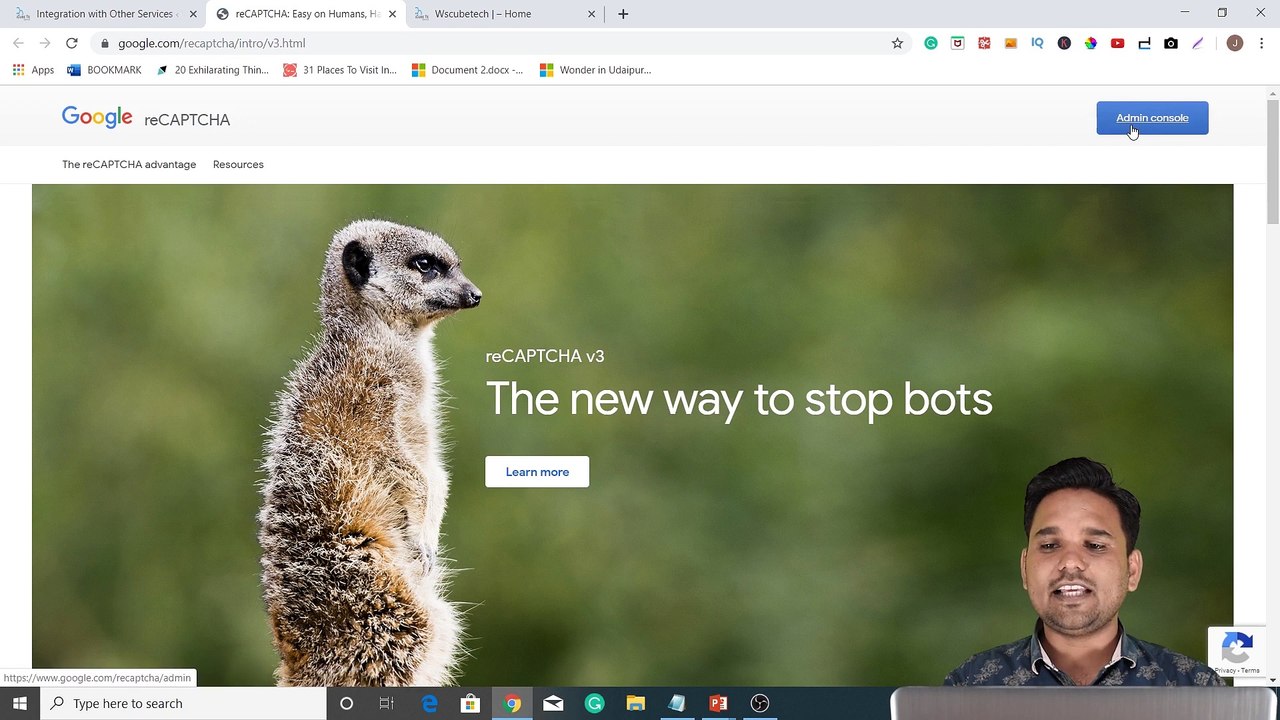Close the Integration with Other Services tab
This screenshot has height=720, width=1280.
click(x=193, y=14)
